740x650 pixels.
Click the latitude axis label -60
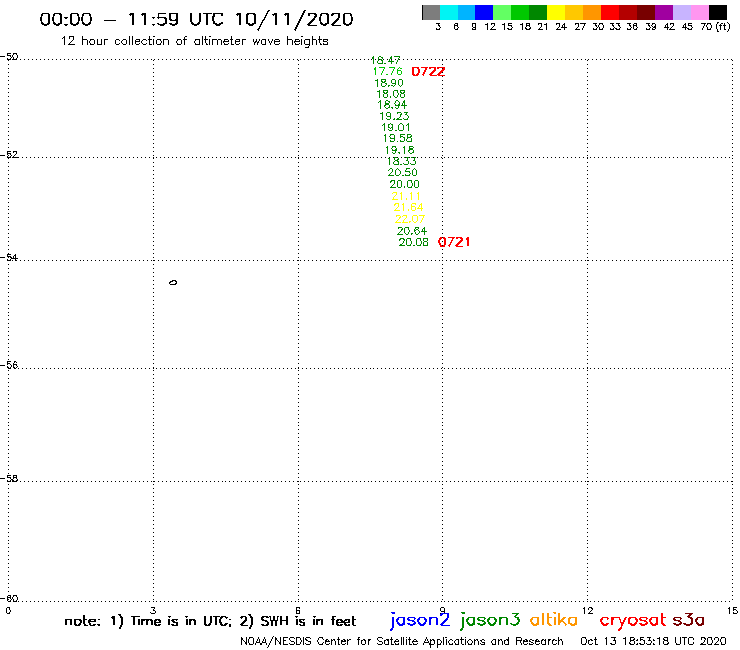pos(9,598)
